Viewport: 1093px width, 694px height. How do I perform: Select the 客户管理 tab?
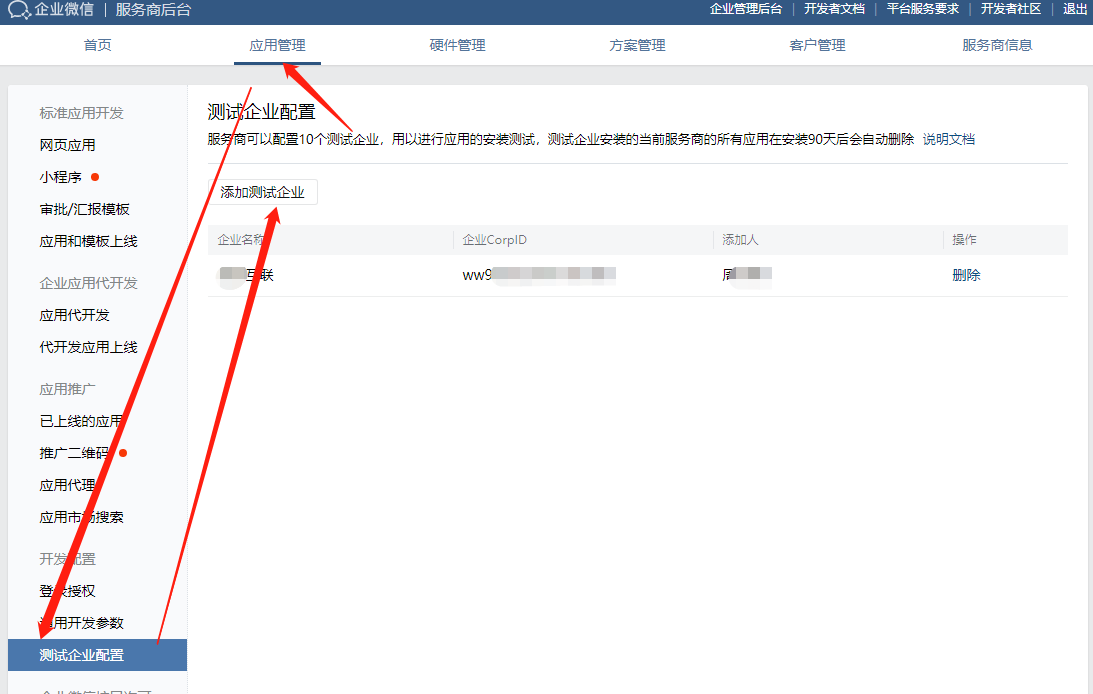pyautogui.click(x=817, y=45)
